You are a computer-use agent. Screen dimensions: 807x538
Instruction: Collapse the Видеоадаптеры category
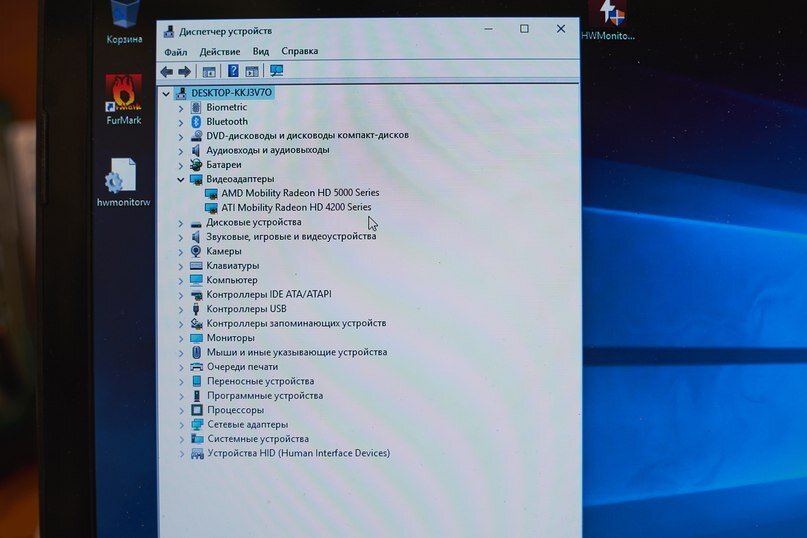181,180
